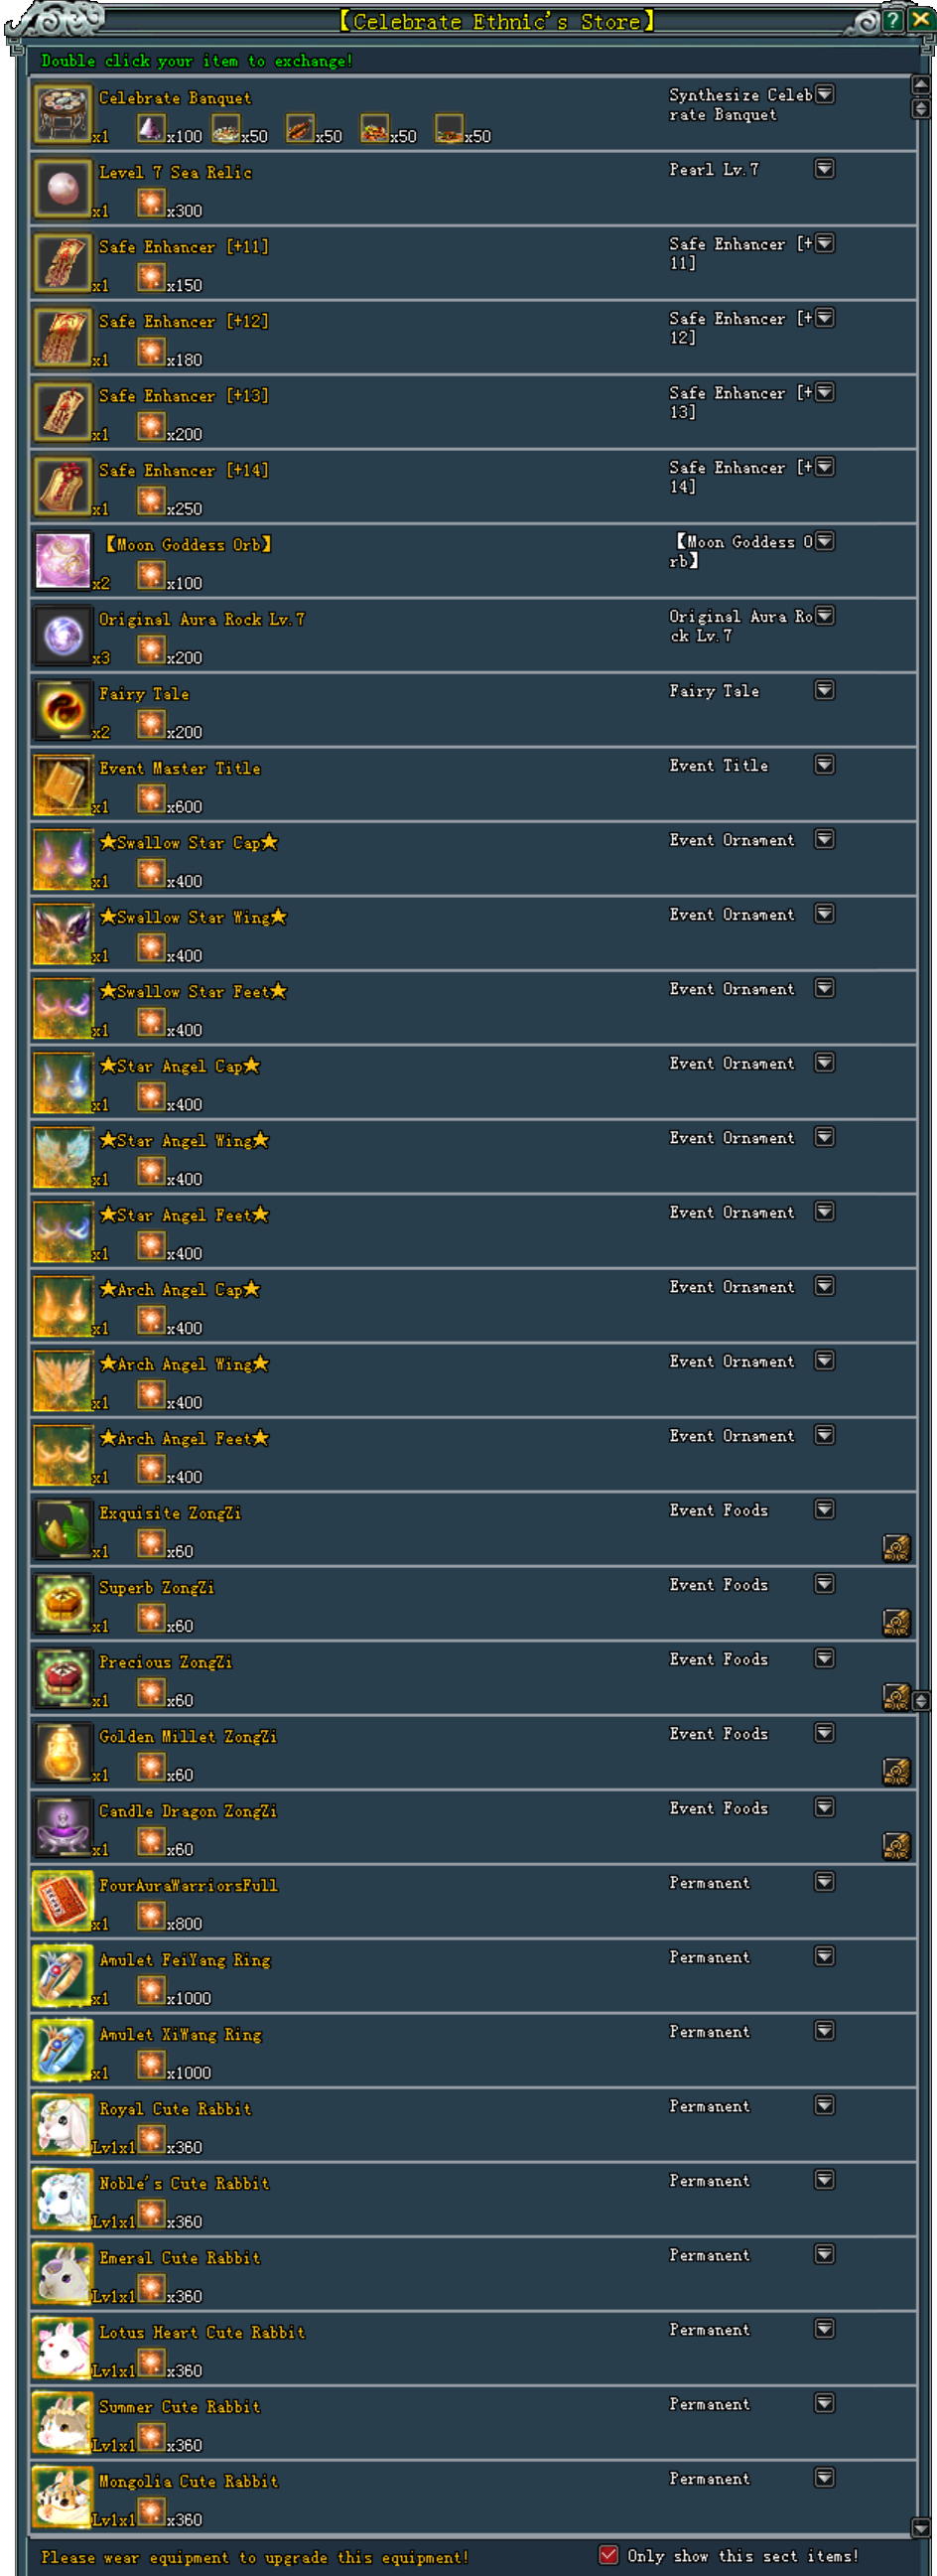Expand dropdown on FourAuraWarriorsFull row

[x=824, y=1882]
